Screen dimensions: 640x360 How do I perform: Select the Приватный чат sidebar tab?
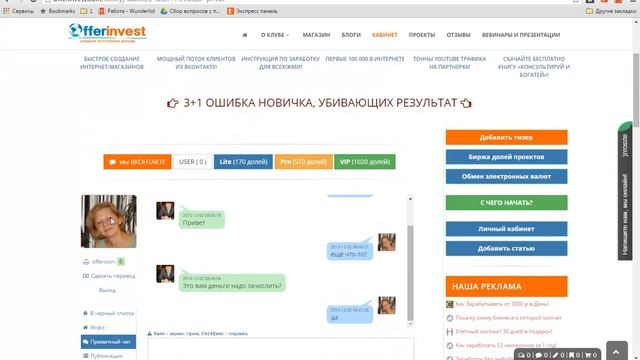(x=109, y=342)
